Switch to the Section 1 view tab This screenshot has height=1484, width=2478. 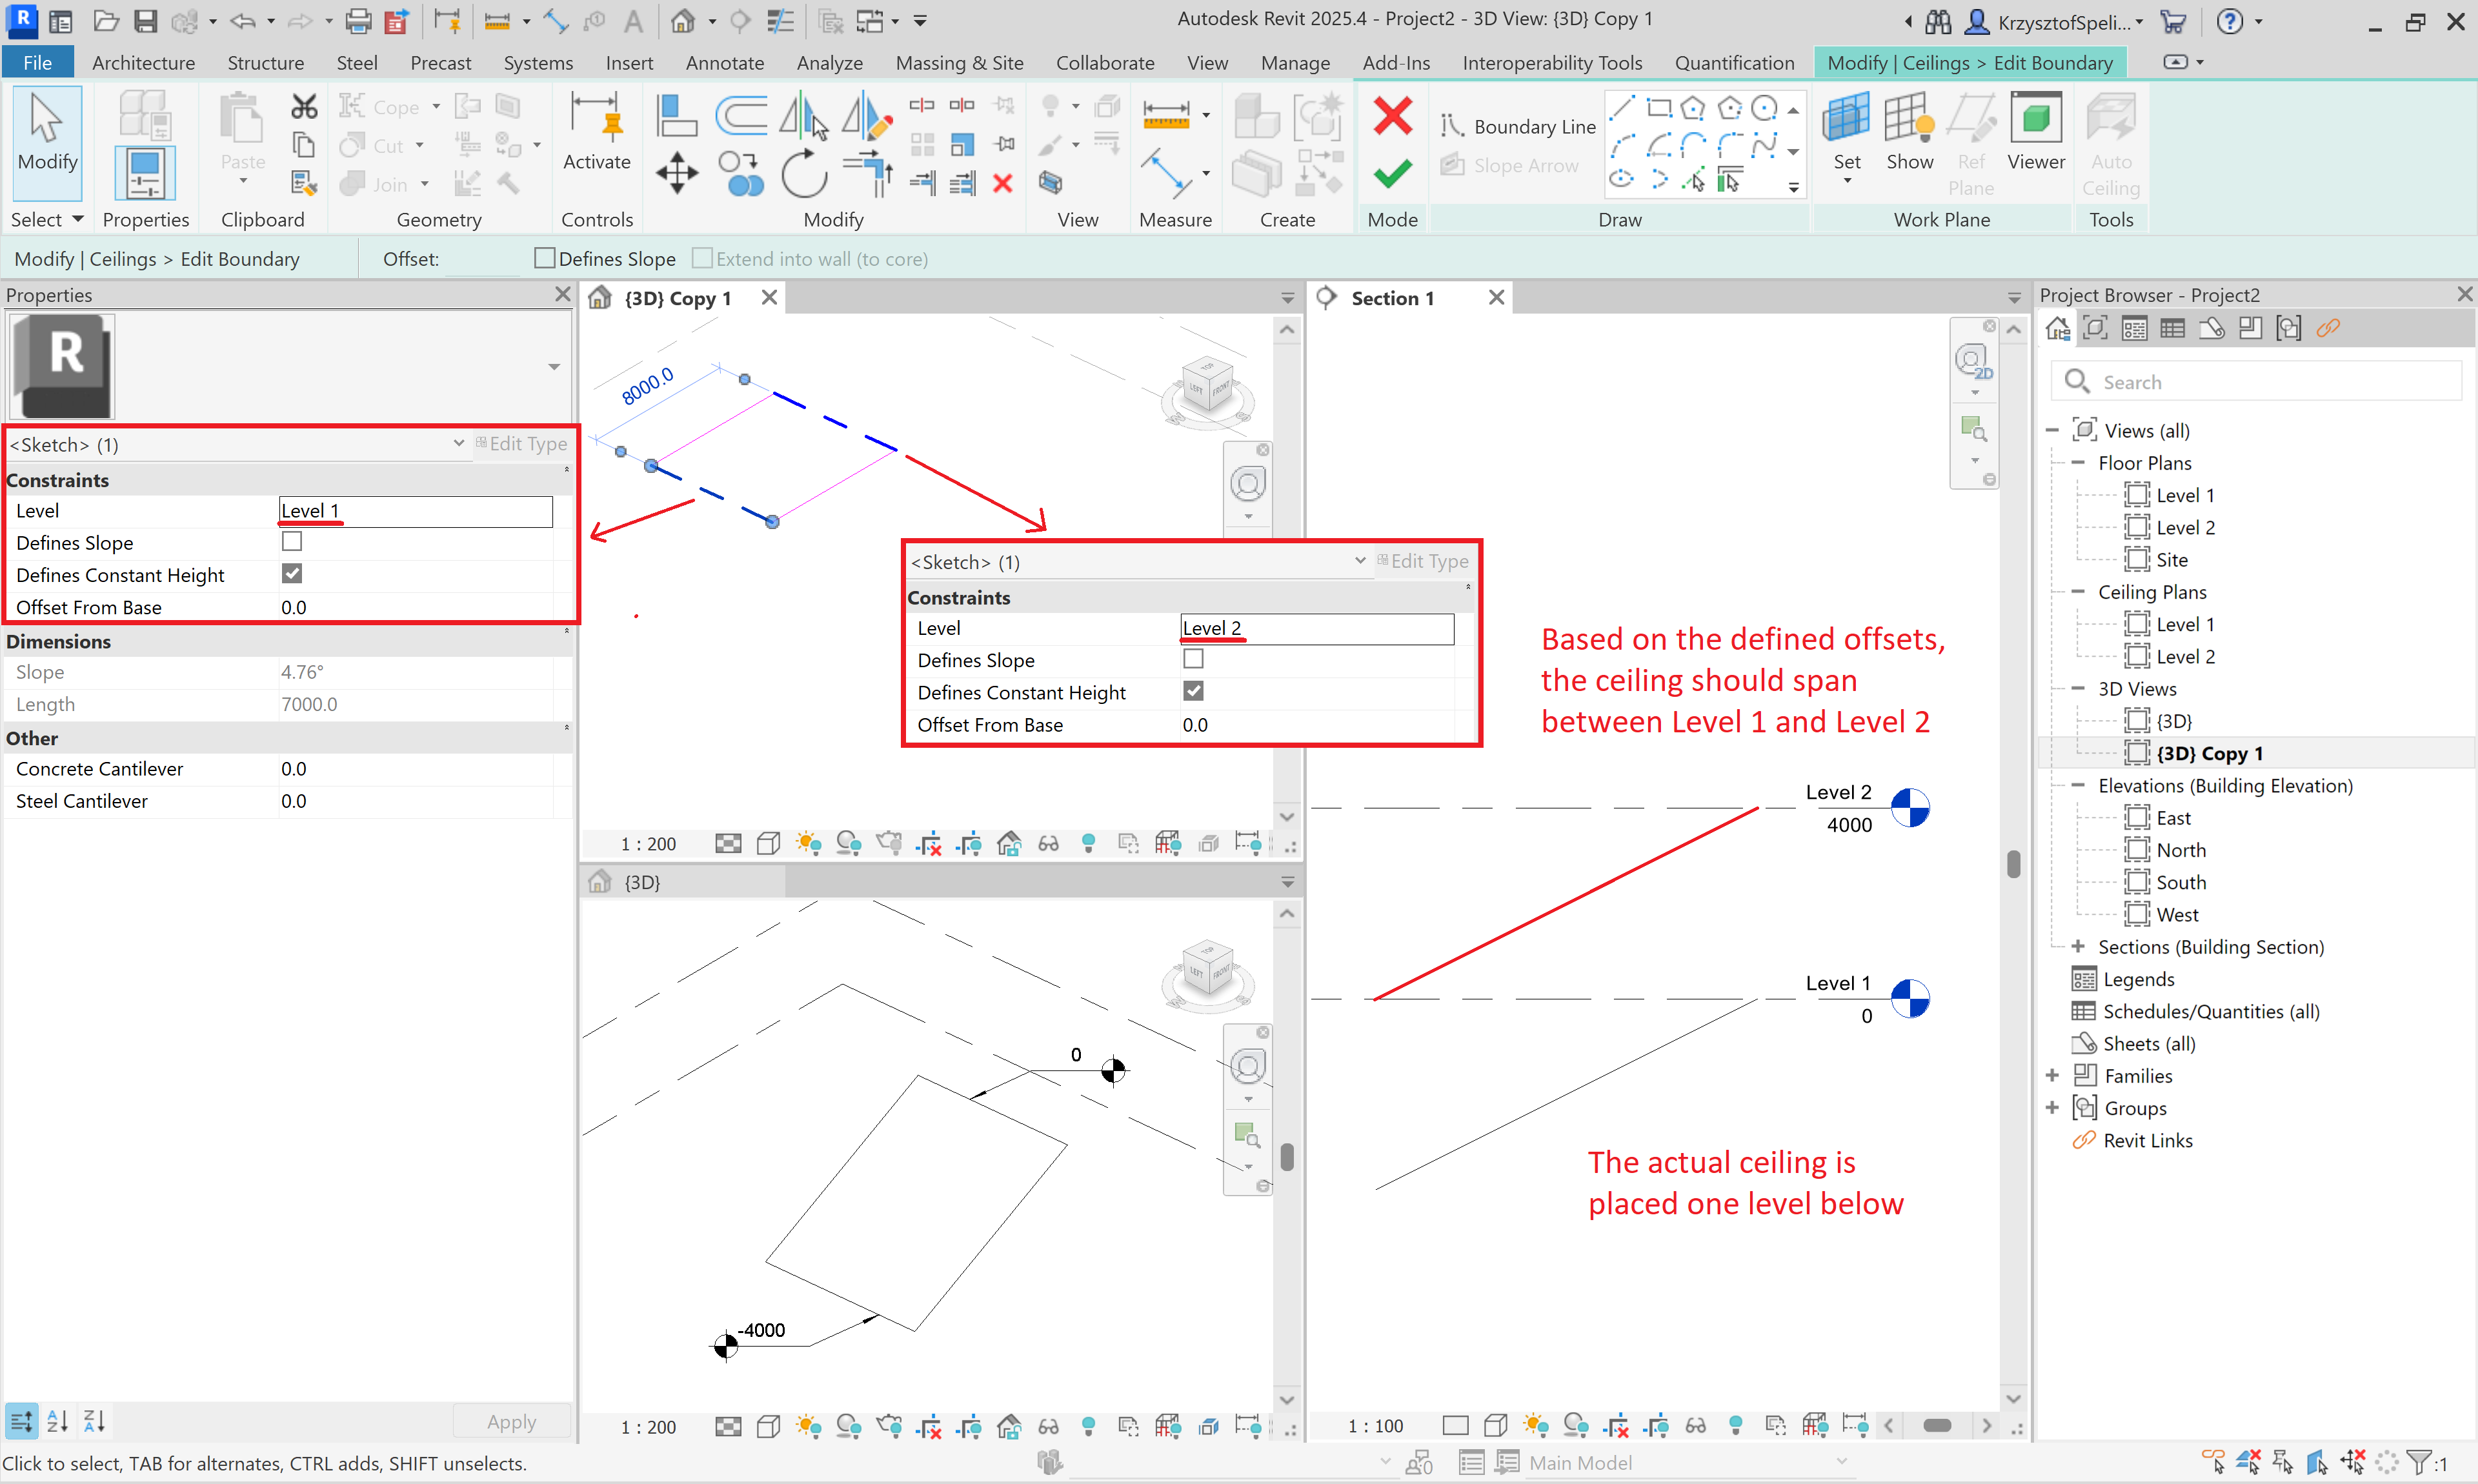pyautogui.click(x=1391, y=298)
